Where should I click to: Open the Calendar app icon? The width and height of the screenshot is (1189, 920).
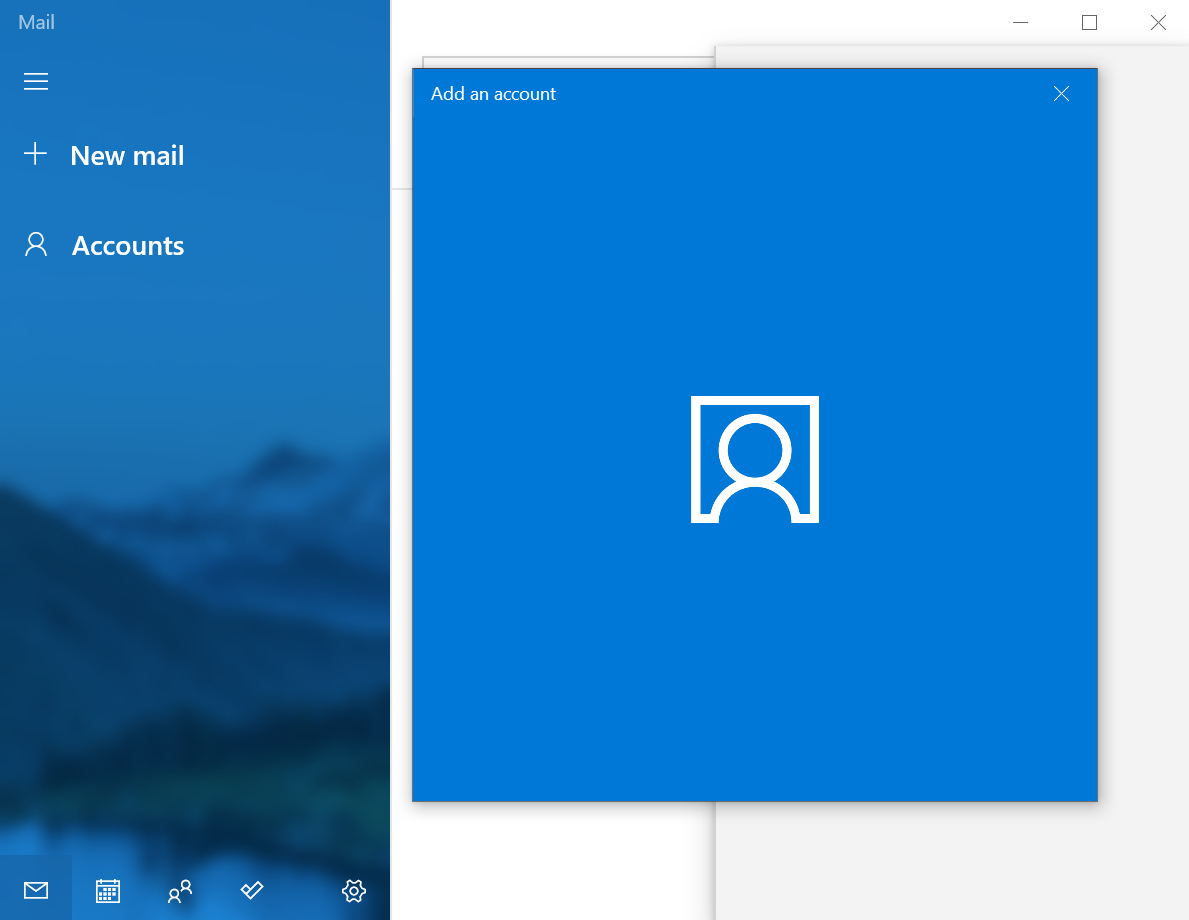click(108, 890)
